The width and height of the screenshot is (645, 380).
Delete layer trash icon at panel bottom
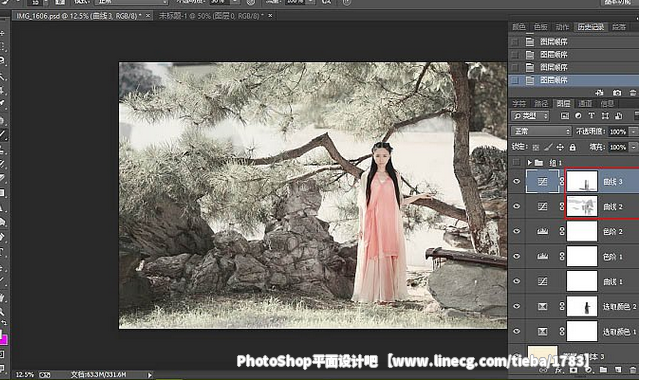point(633,370)
